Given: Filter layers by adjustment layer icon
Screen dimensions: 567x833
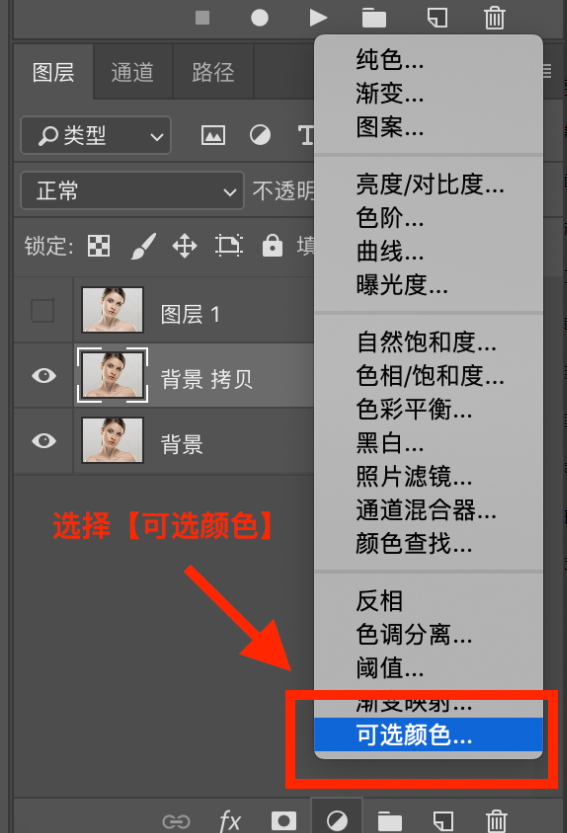Looking at the screenshot, I should 260,135.
